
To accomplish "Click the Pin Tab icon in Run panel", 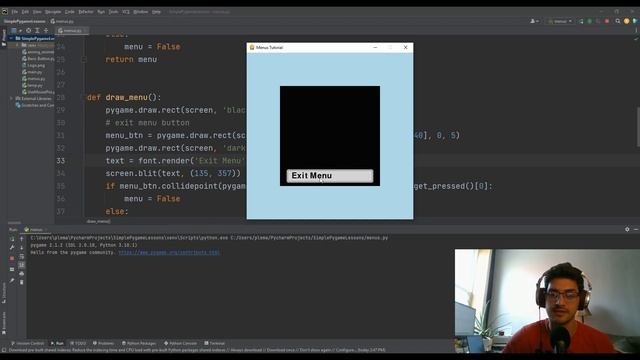I will [x=12, y=280].
